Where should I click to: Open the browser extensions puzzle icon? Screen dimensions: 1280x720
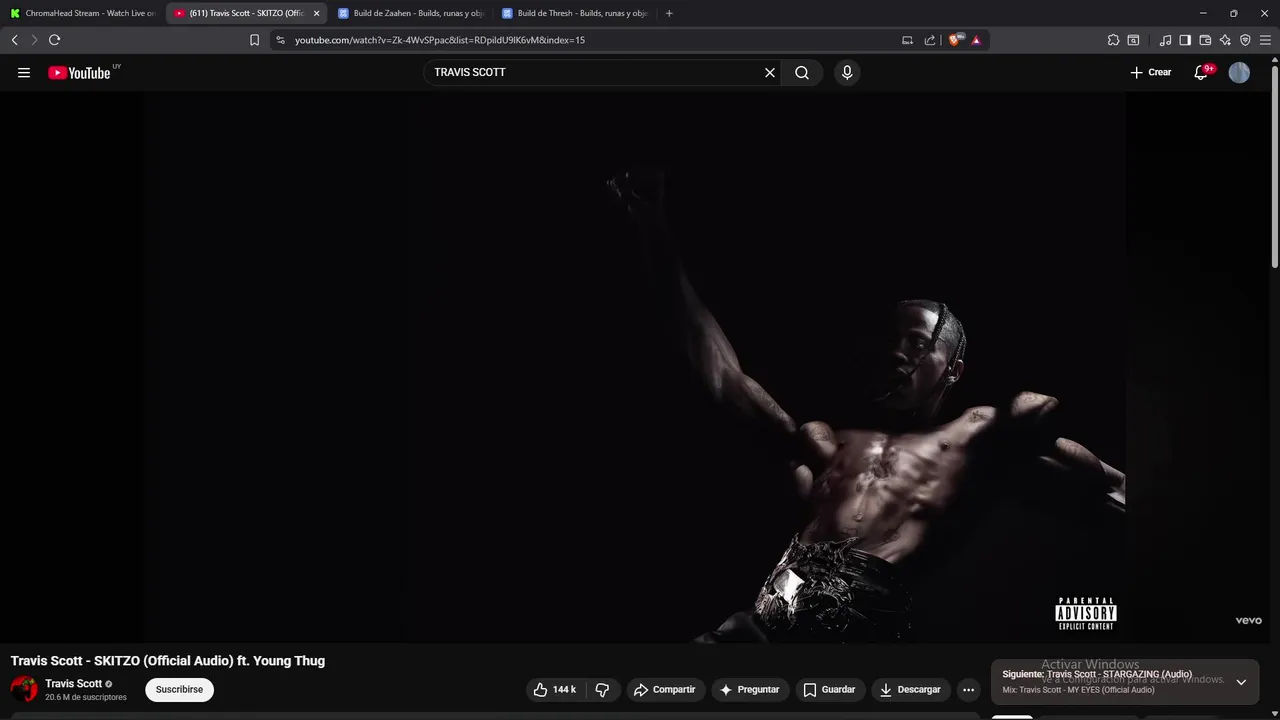pos(1113,40)
